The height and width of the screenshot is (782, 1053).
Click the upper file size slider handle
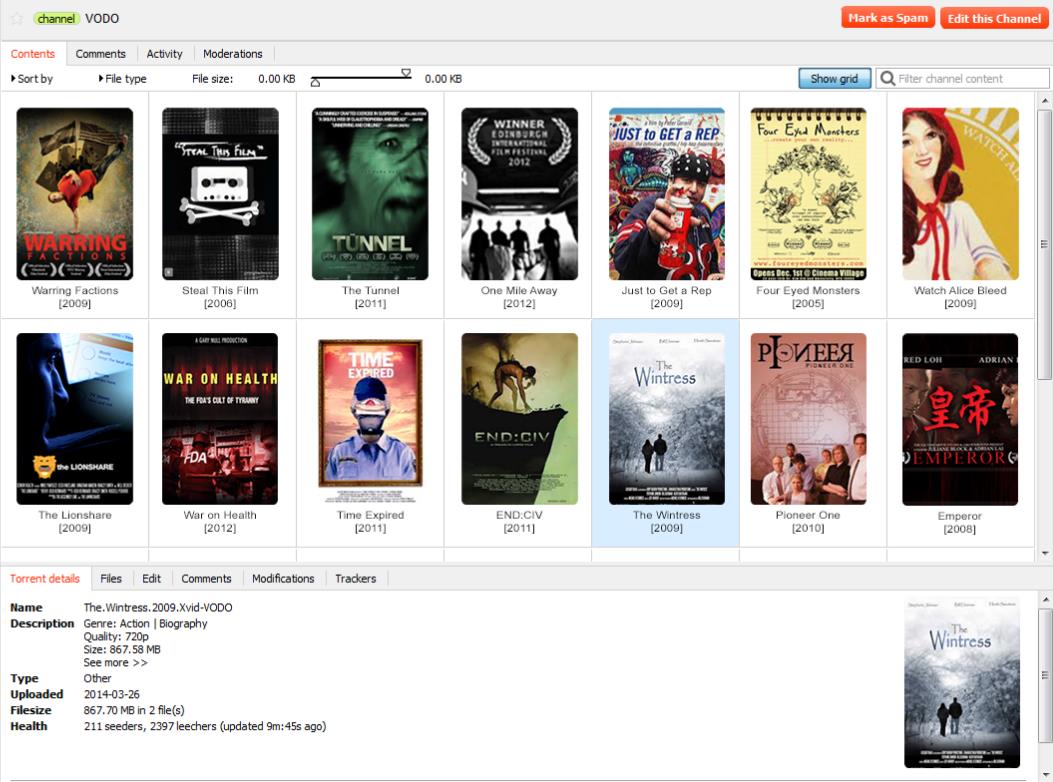[406, 73]
